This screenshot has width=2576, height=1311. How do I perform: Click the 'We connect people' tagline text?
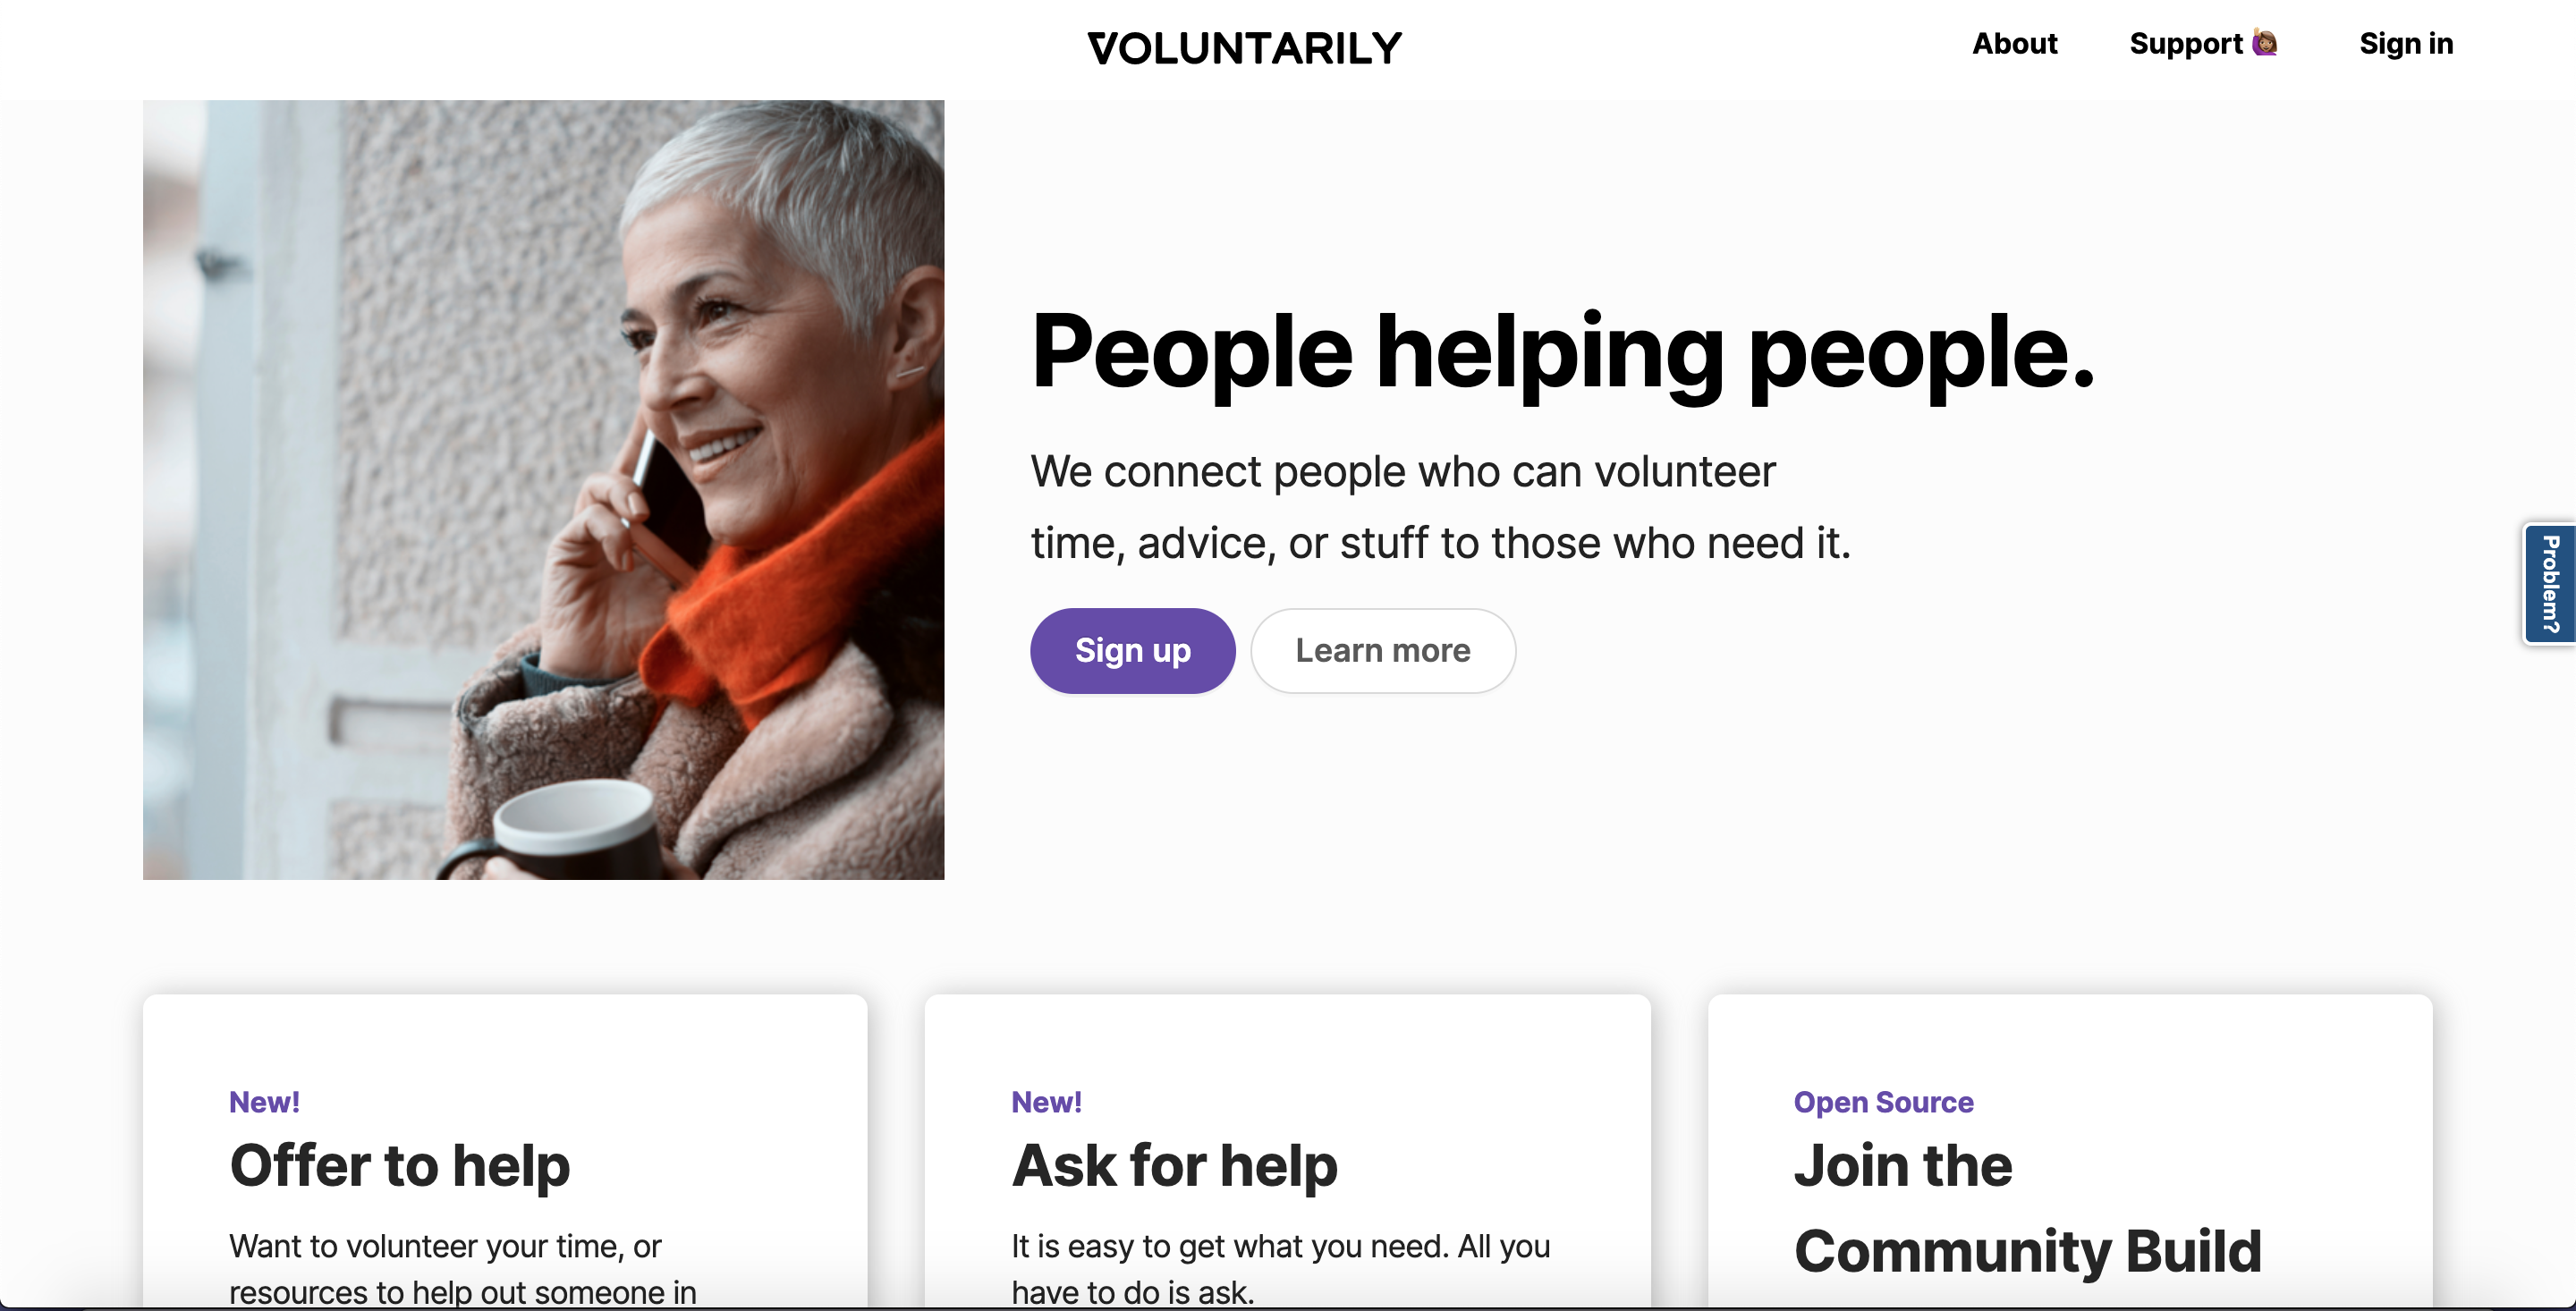[x=1440, y=507]
